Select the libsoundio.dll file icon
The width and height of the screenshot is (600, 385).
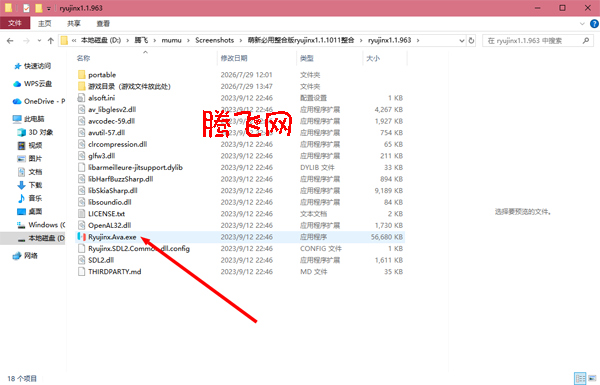point(81,202)
